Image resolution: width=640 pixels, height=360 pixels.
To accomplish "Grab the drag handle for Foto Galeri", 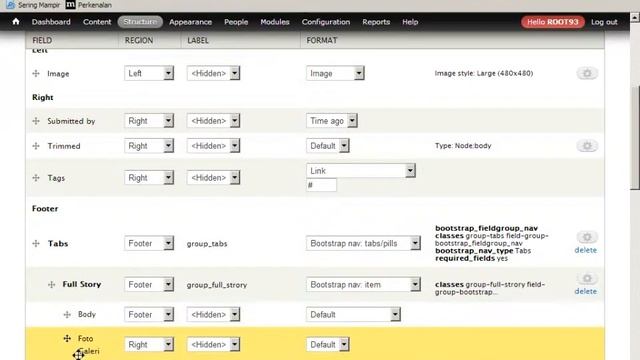I will (x=67, y=338).
